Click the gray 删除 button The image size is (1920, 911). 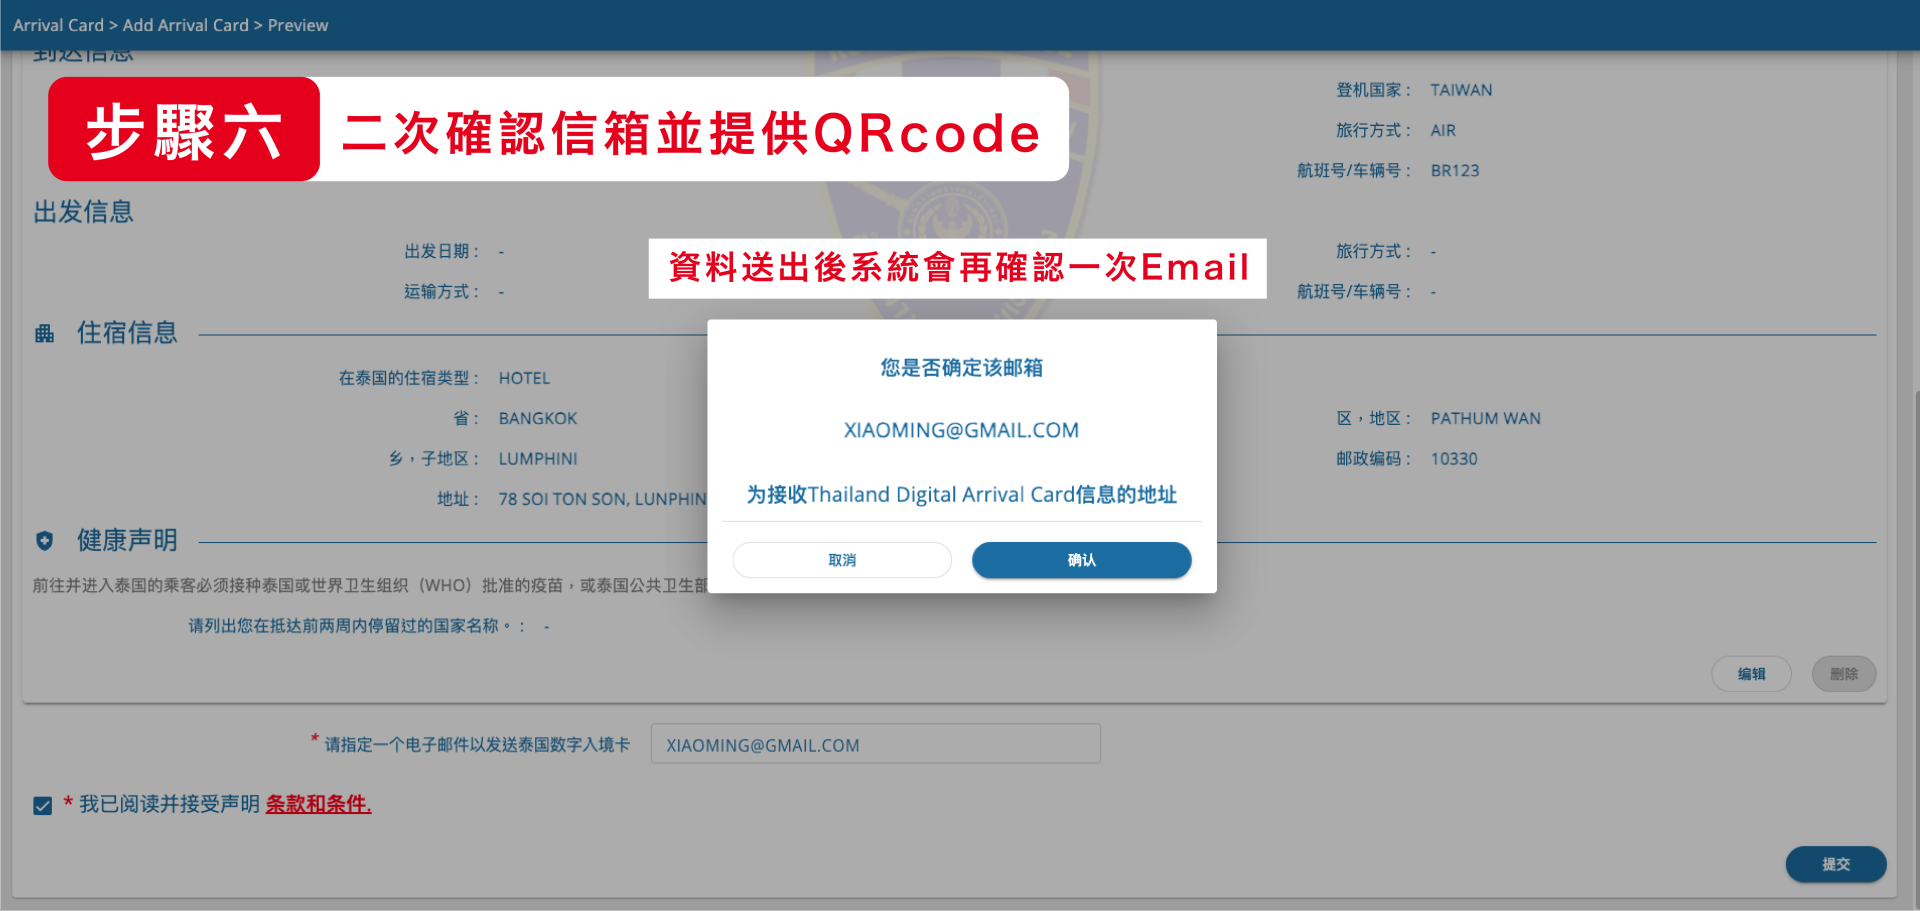[1843, 674]
